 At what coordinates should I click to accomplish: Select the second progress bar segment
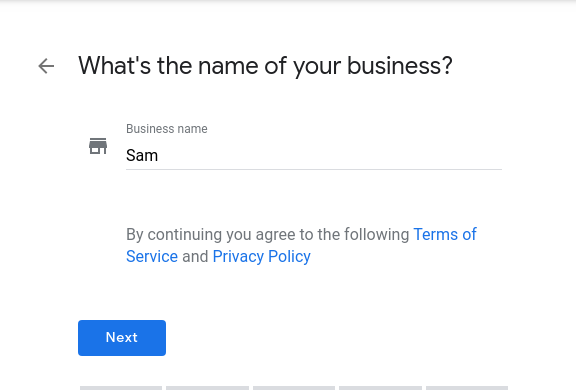pyautogui.click(x=208, y=388)
